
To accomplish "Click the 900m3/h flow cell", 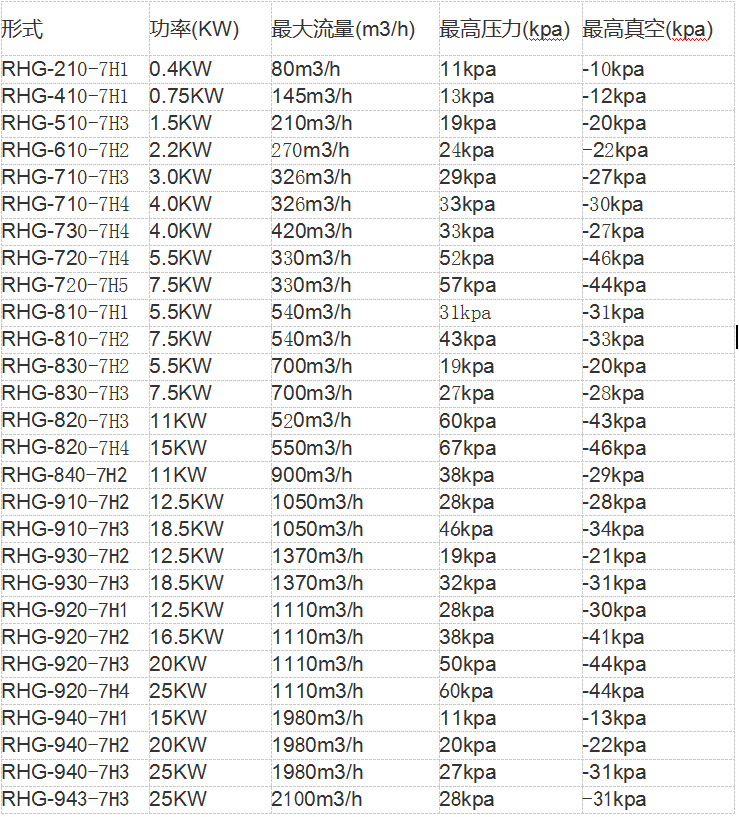I will click(x=311, y=474).
